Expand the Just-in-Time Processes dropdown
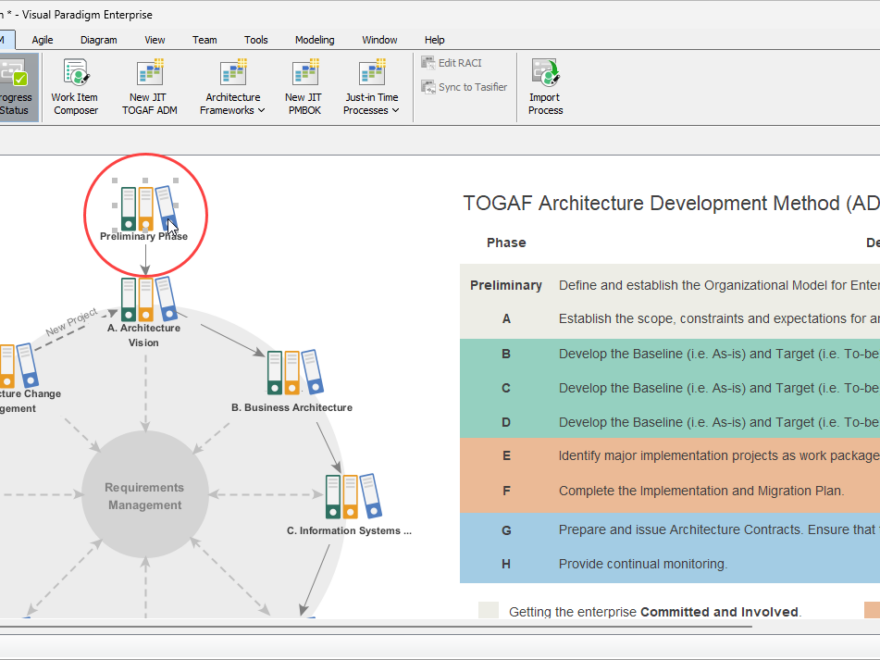880x660 pixels. point(394,110)
